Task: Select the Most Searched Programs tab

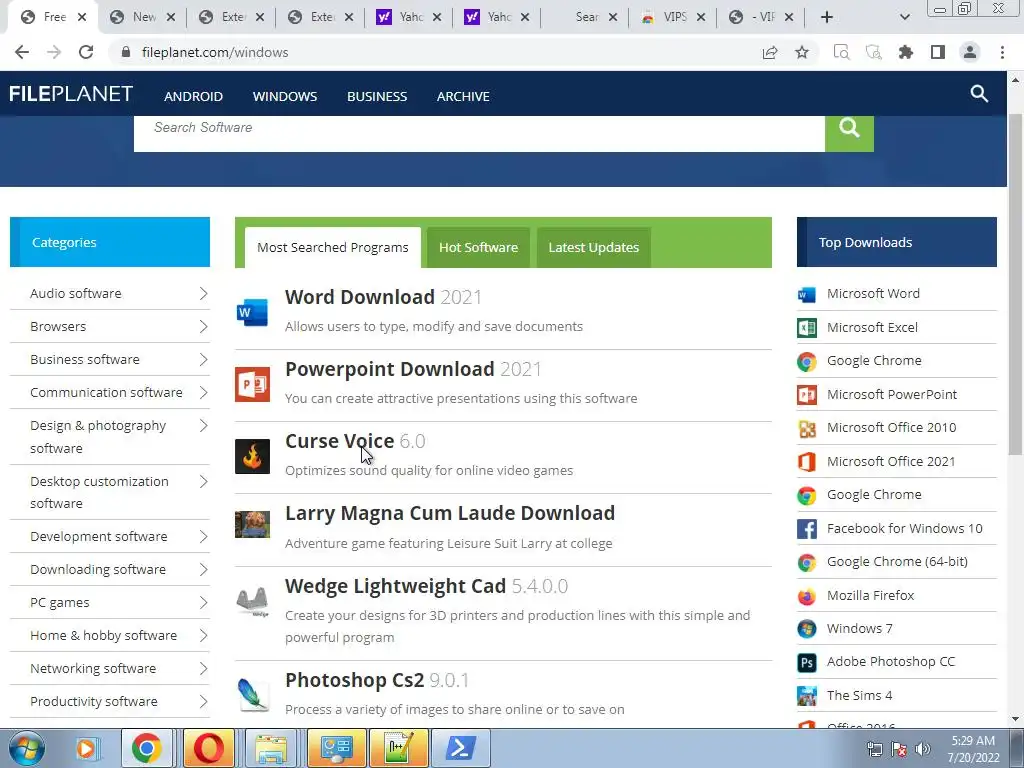Action: tap(332, 248)
